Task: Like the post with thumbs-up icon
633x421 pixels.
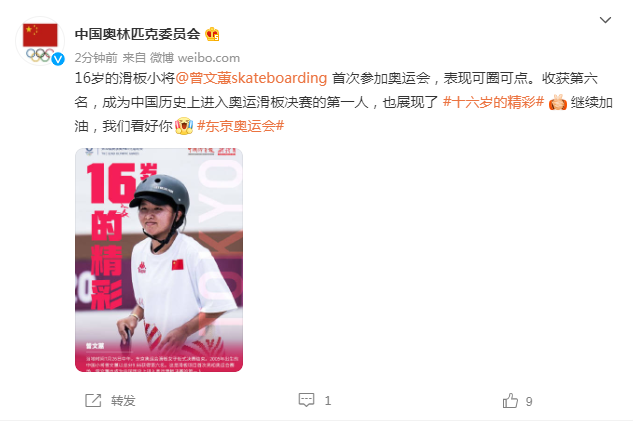Action: (x=510, y=400)
